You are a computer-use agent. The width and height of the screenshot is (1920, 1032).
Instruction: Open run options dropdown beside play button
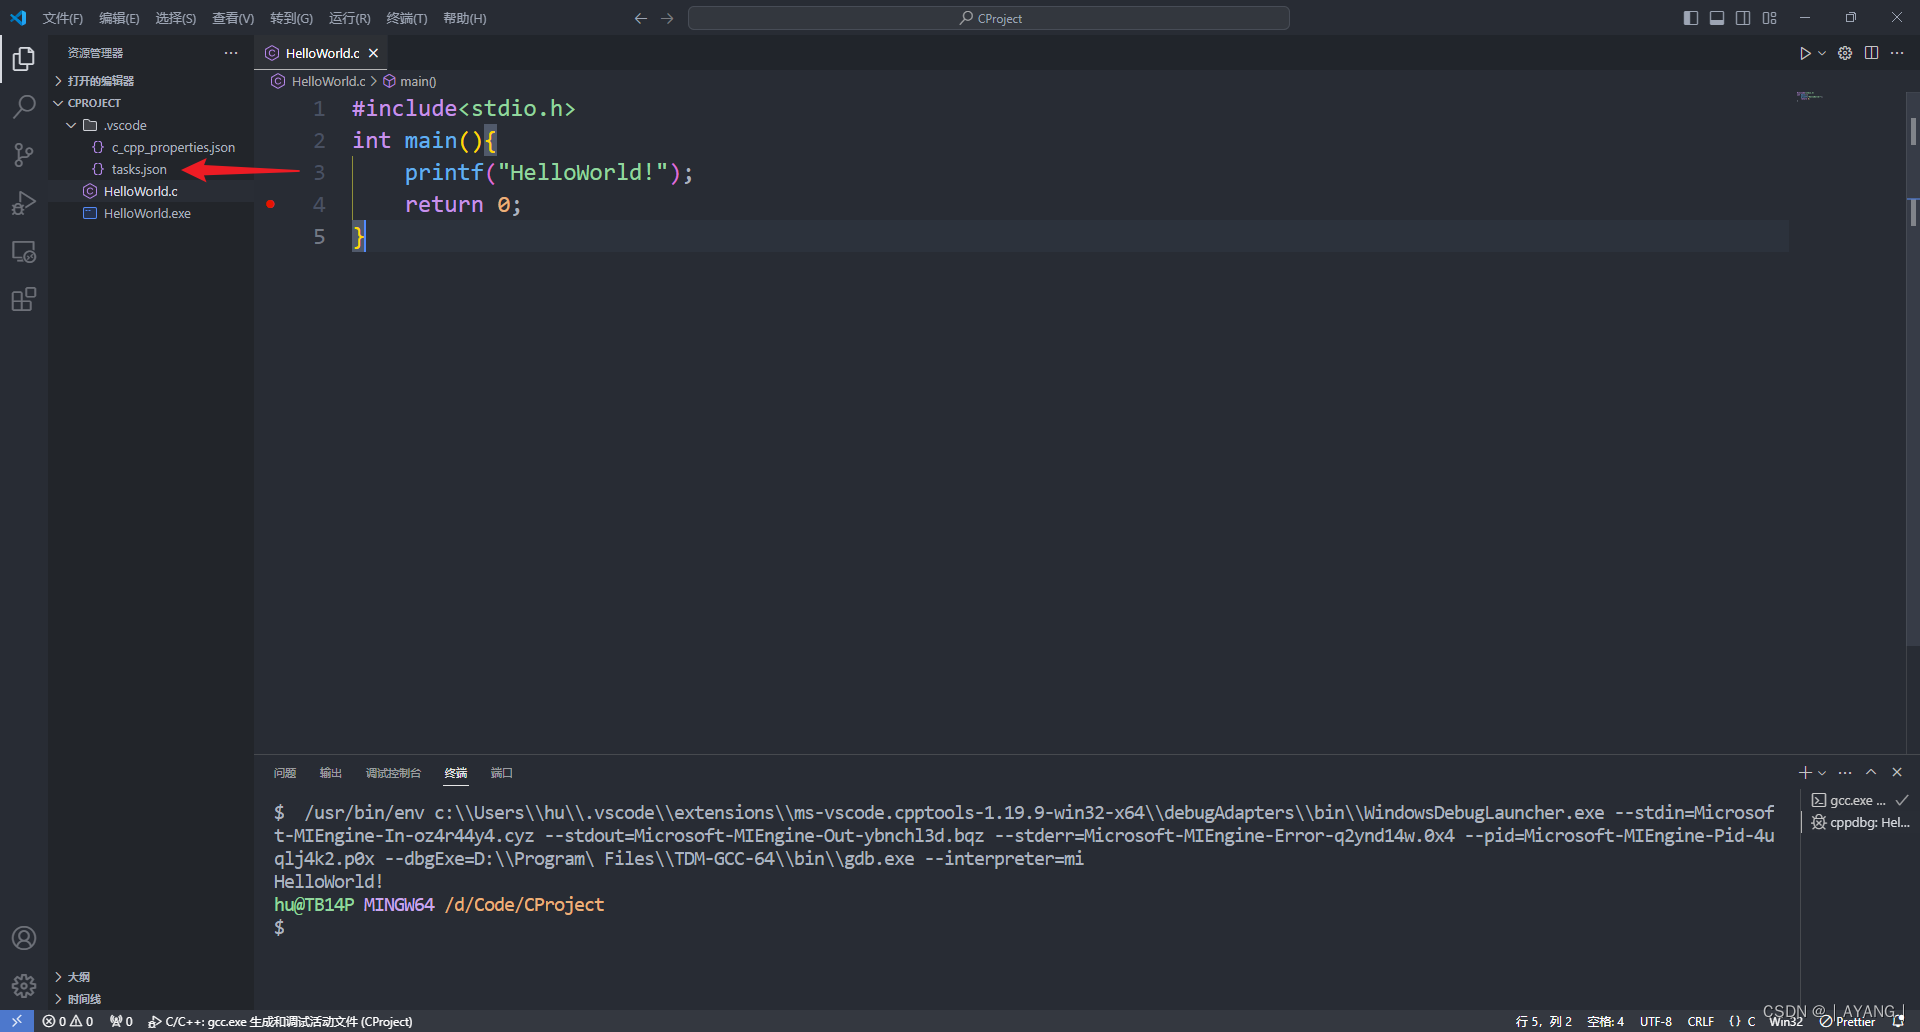point(1822,53)
